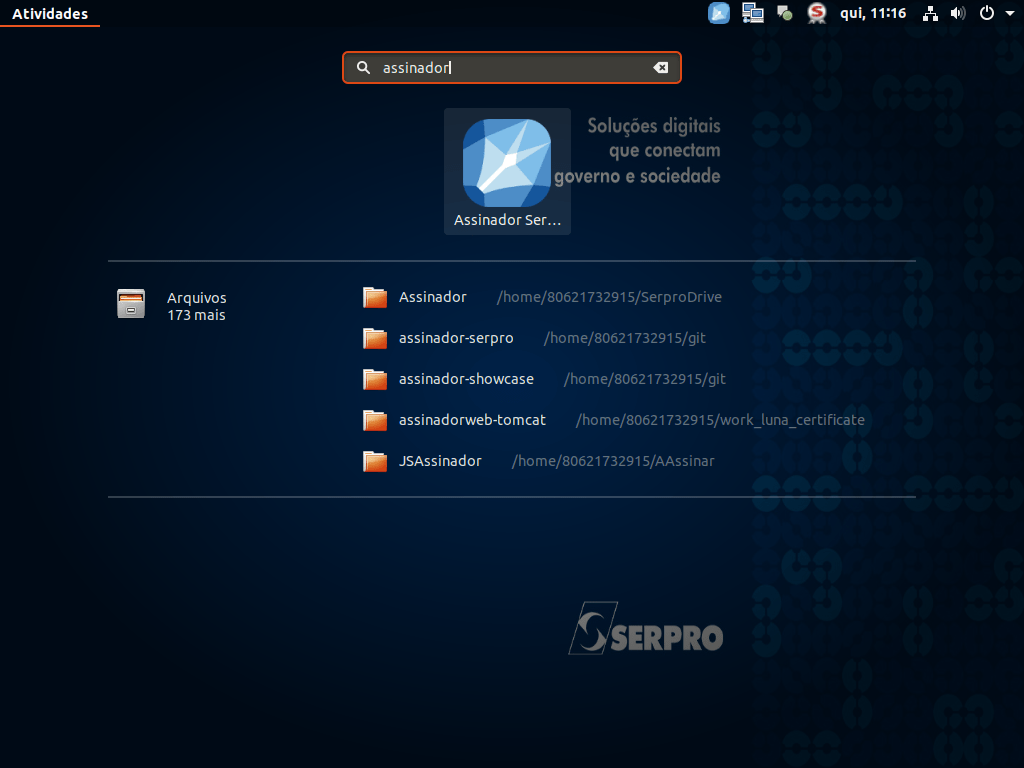Select the assinador-showcase result name
This screenshot has width=1024, height=768.
[x=466, y=379]
